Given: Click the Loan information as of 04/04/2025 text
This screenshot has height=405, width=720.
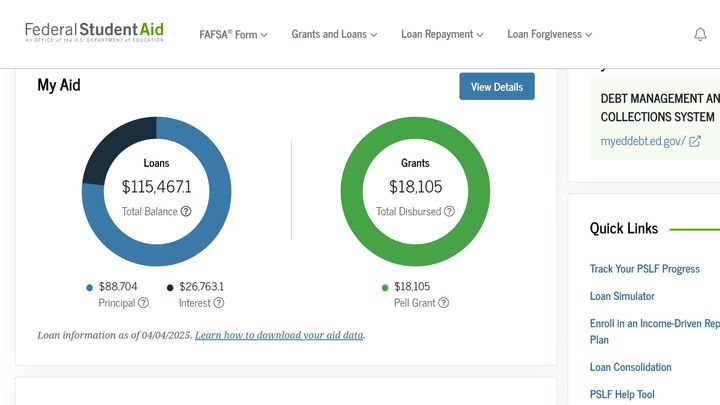Looking at the screenshot, I should click(x=115, y=335).
